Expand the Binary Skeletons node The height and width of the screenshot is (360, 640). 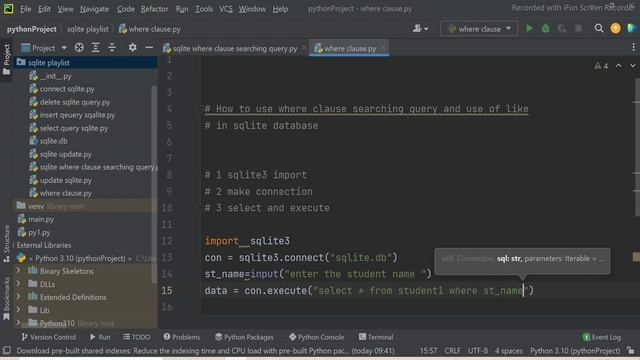point(18,271)
